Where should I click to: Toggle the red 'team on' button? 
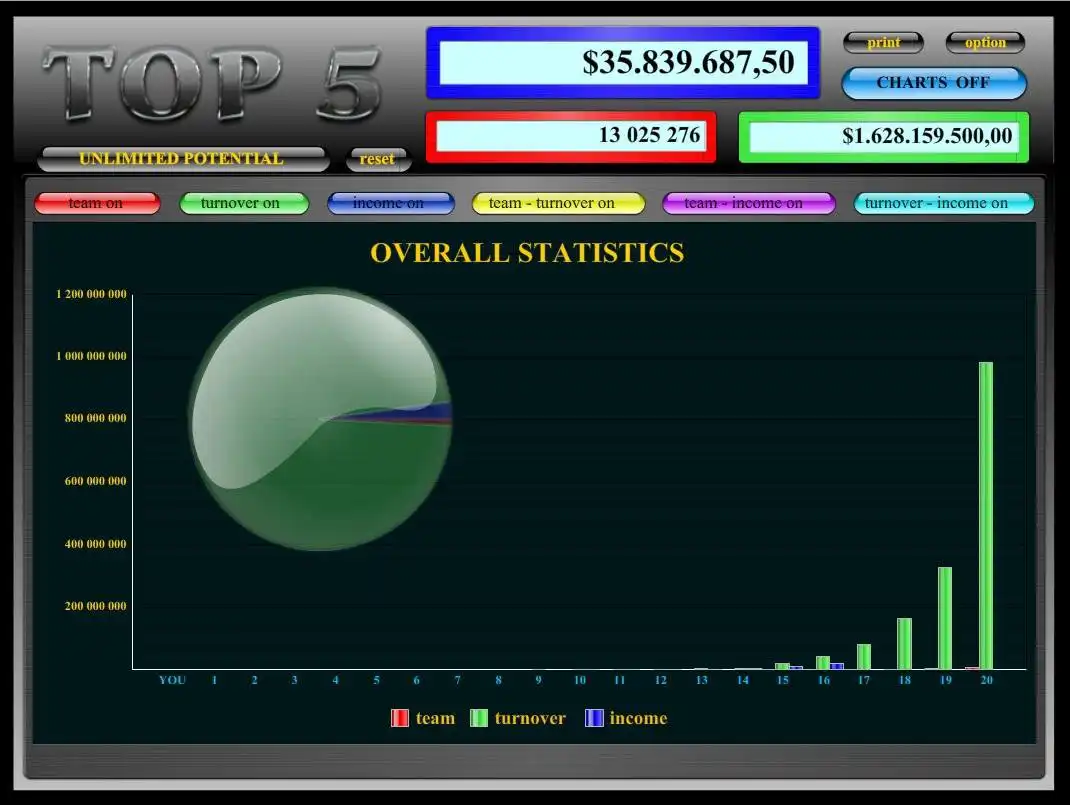click(x=97, y=203)
